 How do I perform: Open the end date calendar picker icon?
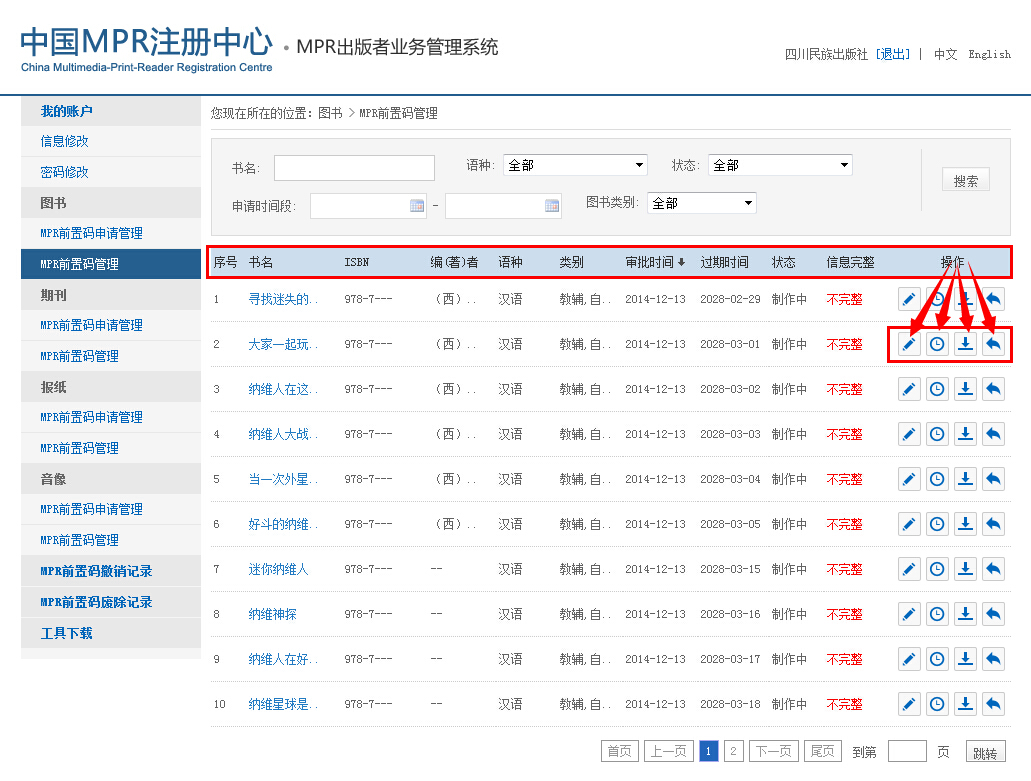552,206
